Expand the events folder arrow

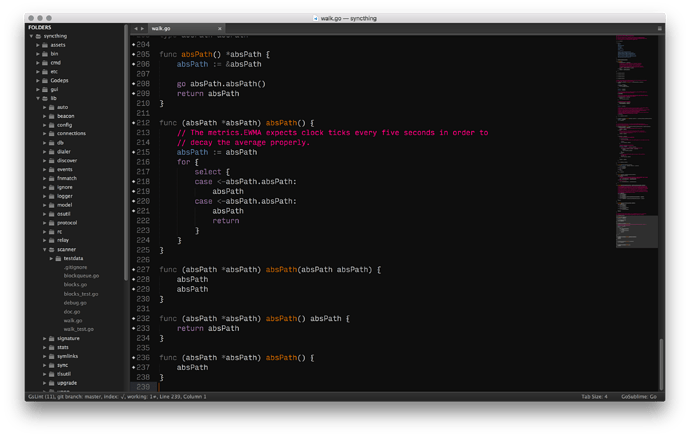[44, 169]
